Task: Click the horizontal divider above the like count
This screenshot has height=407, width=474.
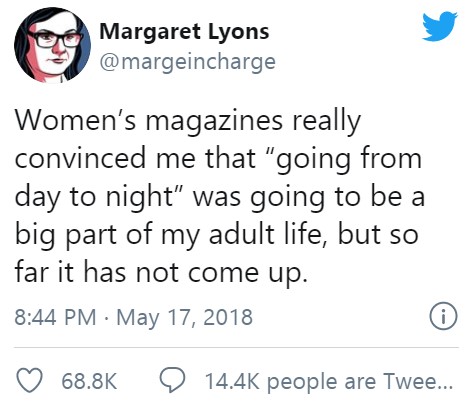Action: (236, 348)
